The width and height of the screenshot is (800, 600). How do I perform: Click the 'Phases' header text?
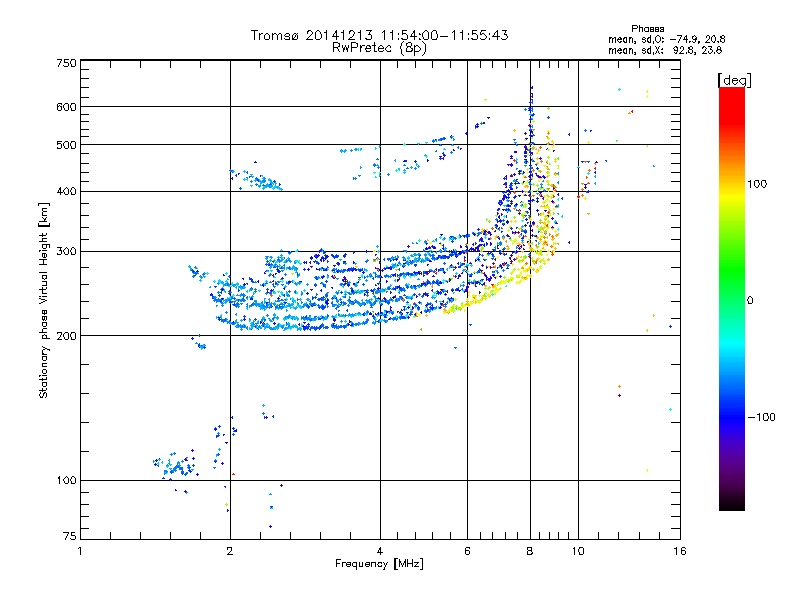[x=647, y=29]
